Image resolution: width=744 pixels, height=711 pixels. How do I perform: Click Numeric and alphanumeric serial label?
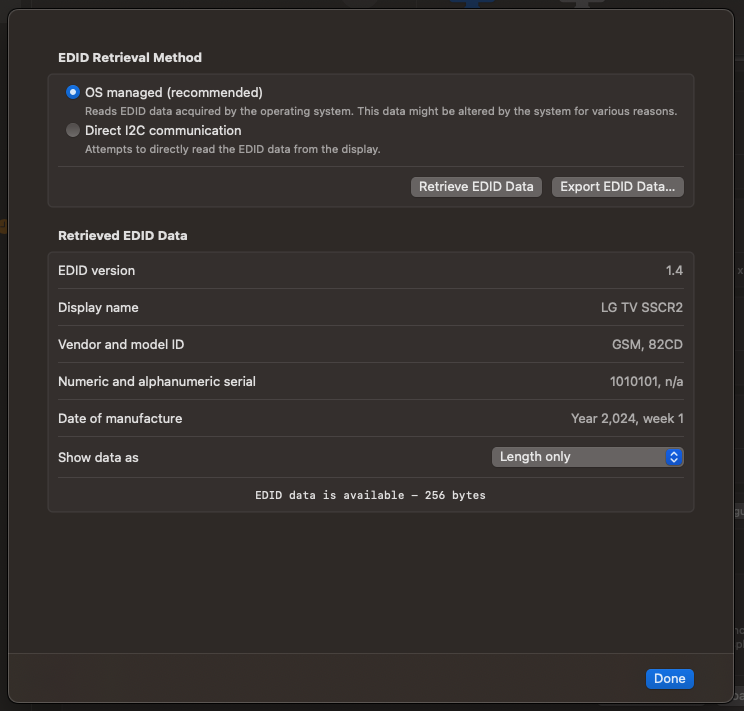tap(157, 382)
